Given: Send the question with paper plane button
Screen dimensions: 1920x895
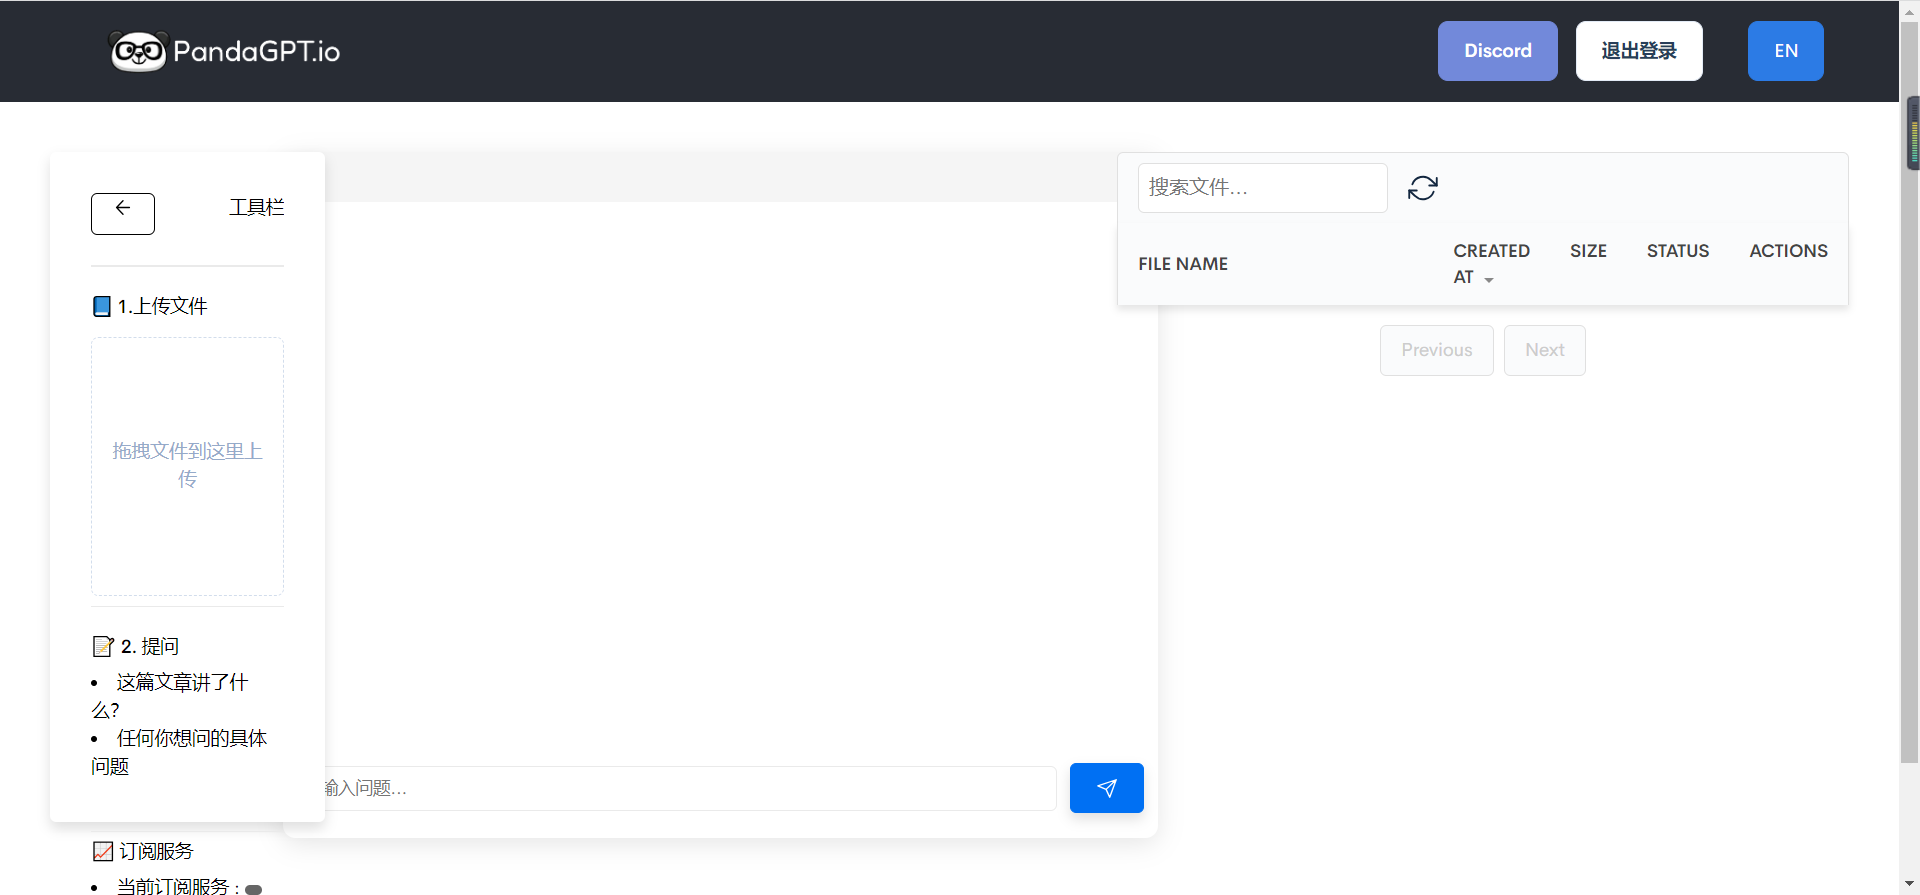Looking at the screenshot, I should click(x=1106, y=788).
